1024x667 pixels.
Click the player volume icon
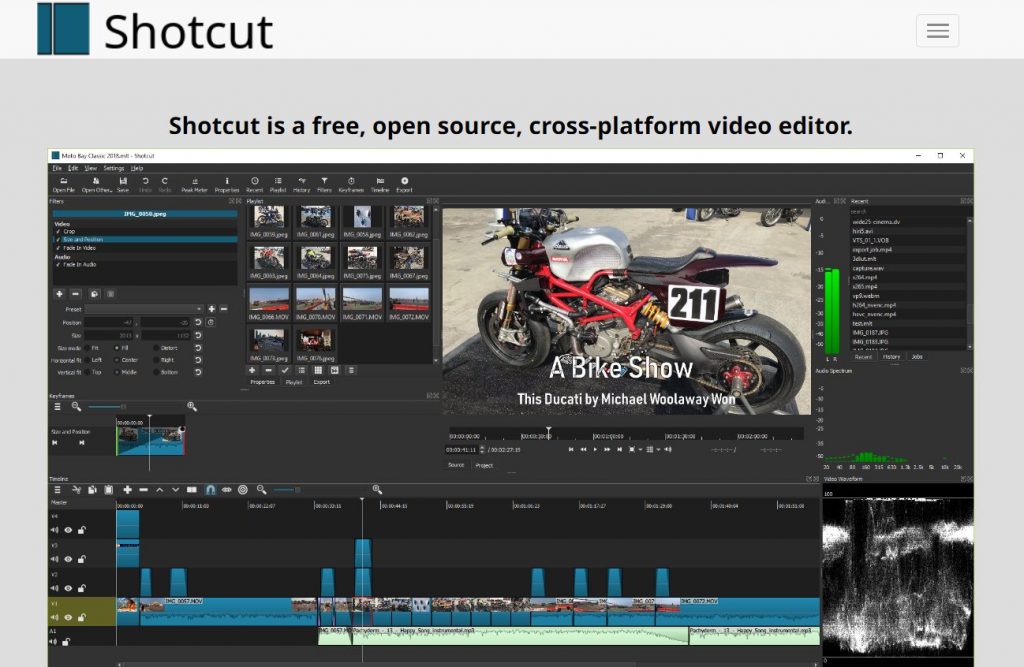[x=667, y=449]
